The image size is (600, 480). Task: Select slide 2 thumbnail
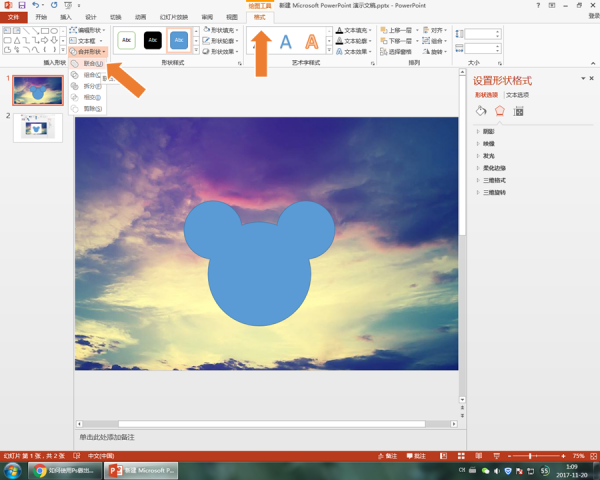pos(38,128)
